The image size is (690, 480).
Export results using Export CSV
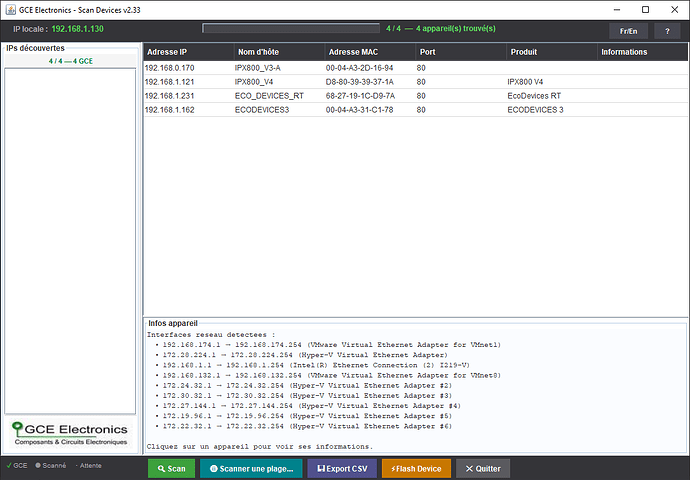coord(342,469)
